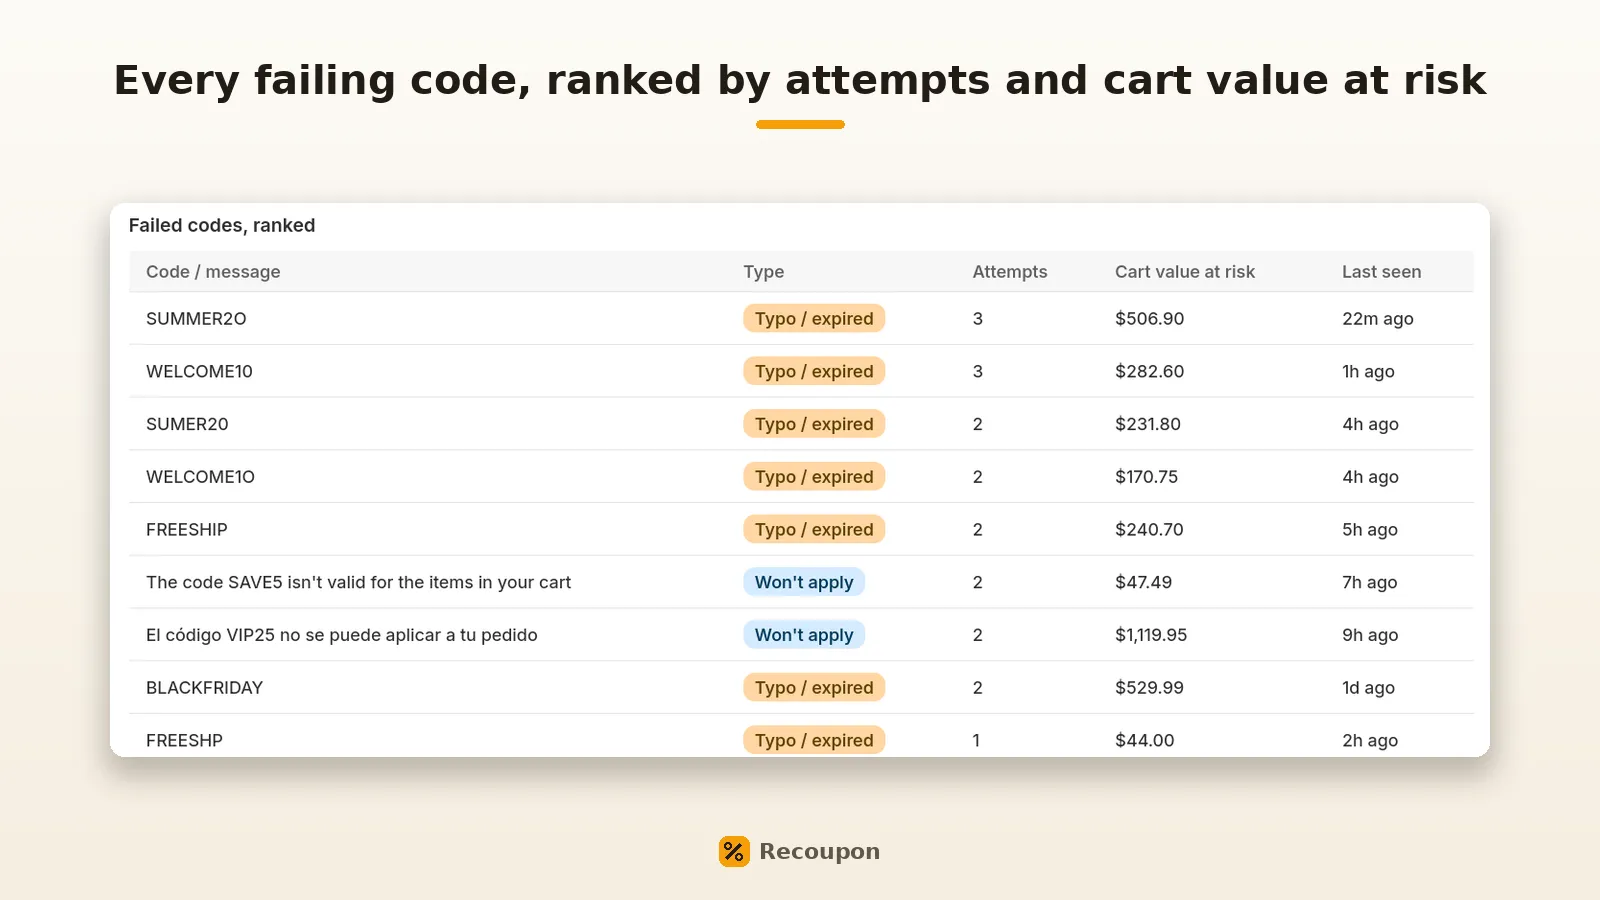Click the 1d ago timestamp
The image size is (1600, 900).
[1368, 688]
